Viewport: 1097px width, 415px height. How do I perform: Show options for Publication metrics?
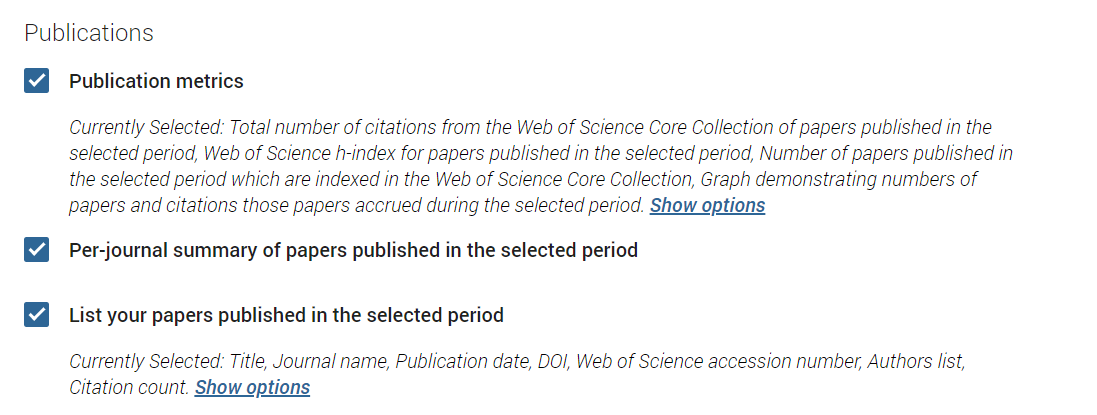pyautogui.click(x=707, y=205)
